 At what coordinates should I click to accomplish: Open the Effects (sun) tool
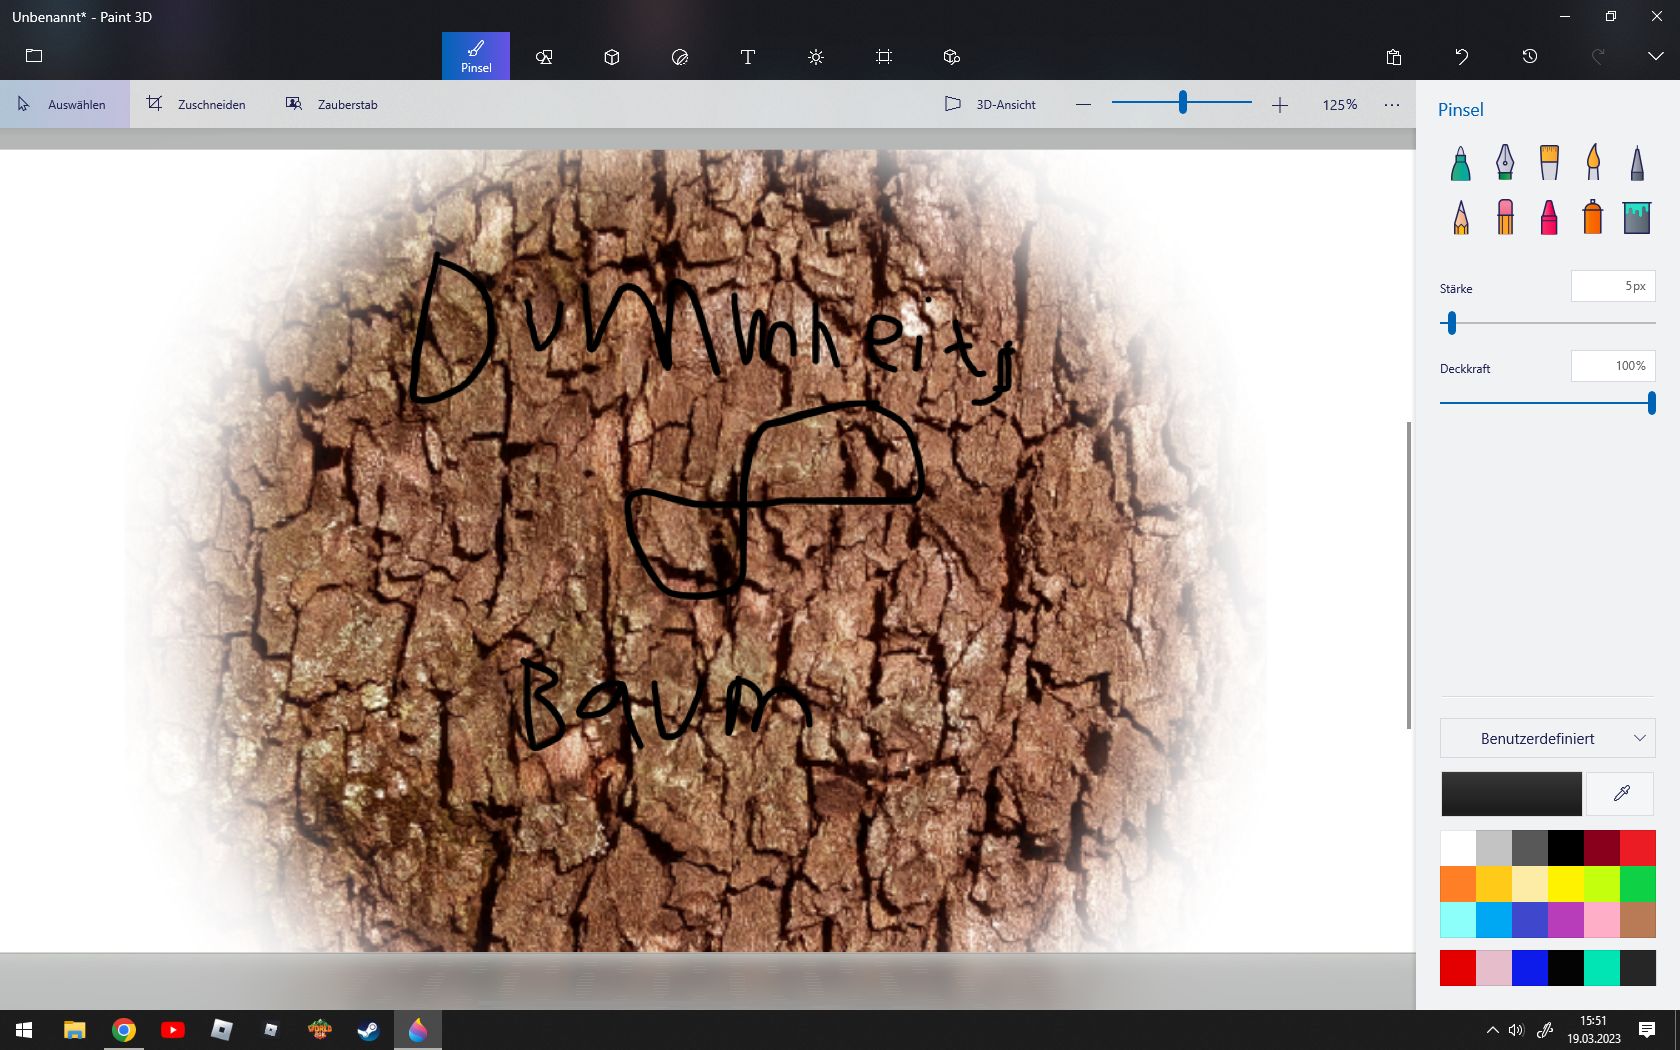(816, 57)
